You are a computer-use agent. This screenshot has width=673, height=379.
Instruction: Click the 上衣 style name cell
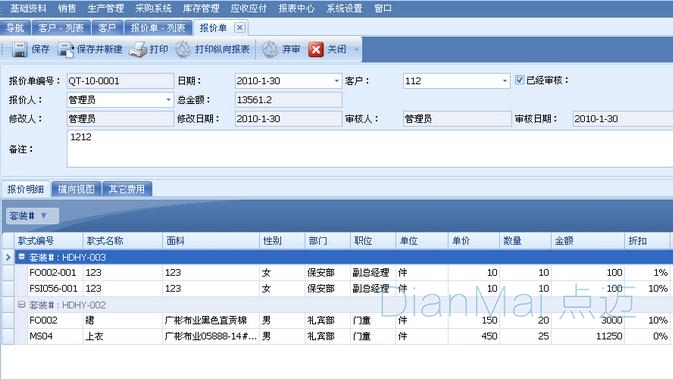point(123,336)
